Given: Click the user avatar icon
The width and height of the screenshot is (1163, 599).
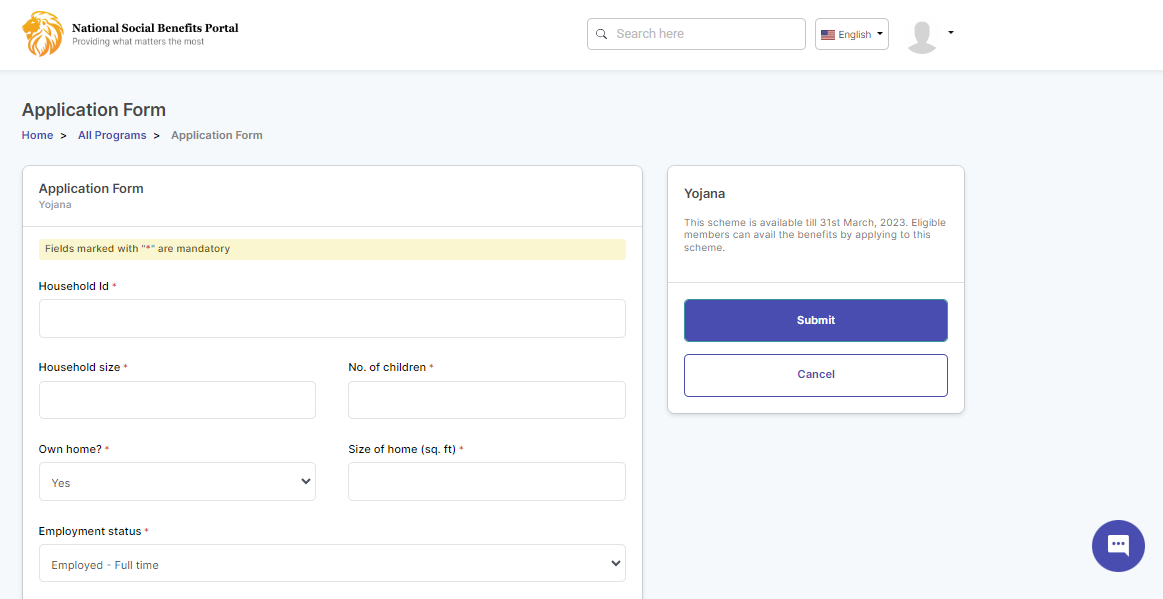Looking at the screenshot, I should [921, 36].
